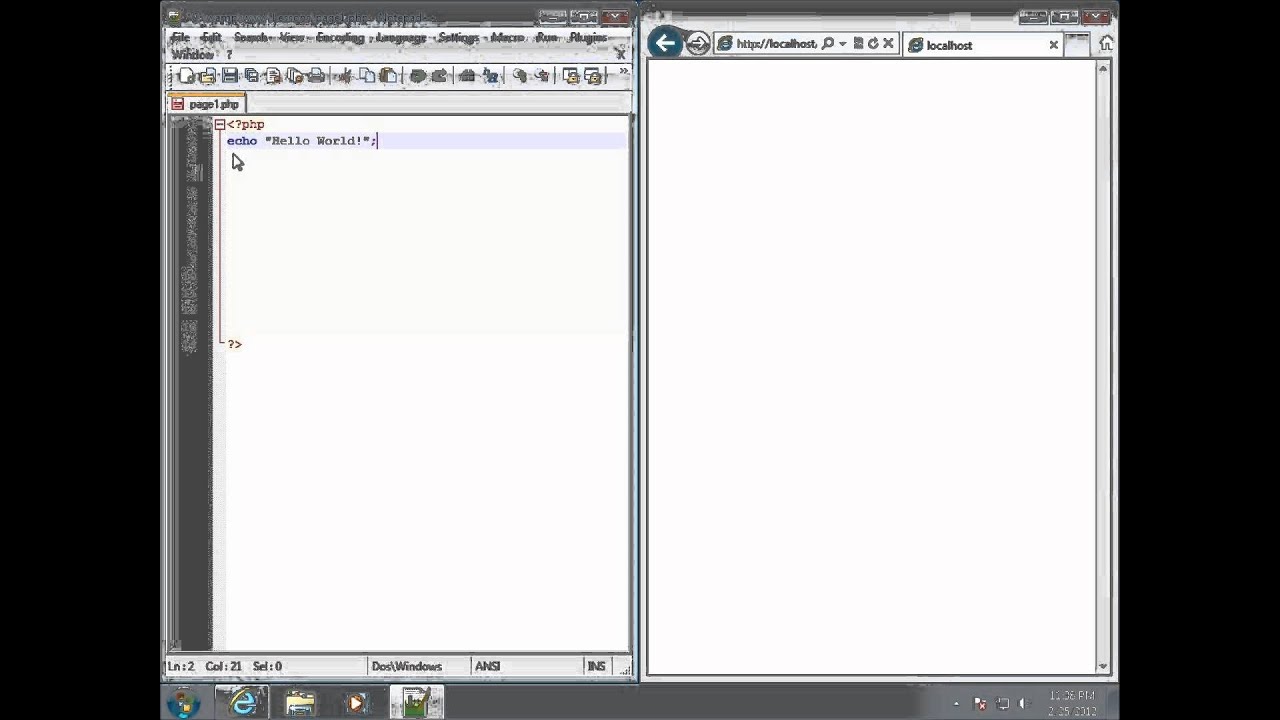Open the Plugins menu in Notepad++

[x=588, y=38]
